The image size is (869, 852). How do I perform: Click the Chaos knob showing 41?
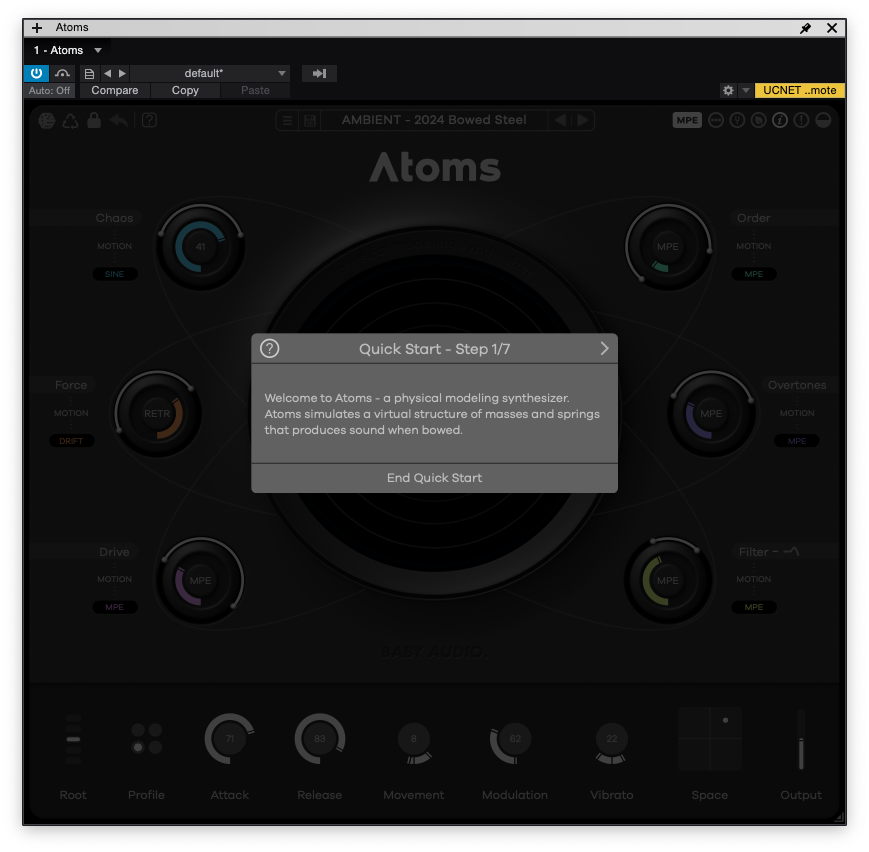click(x=201, y=247)
